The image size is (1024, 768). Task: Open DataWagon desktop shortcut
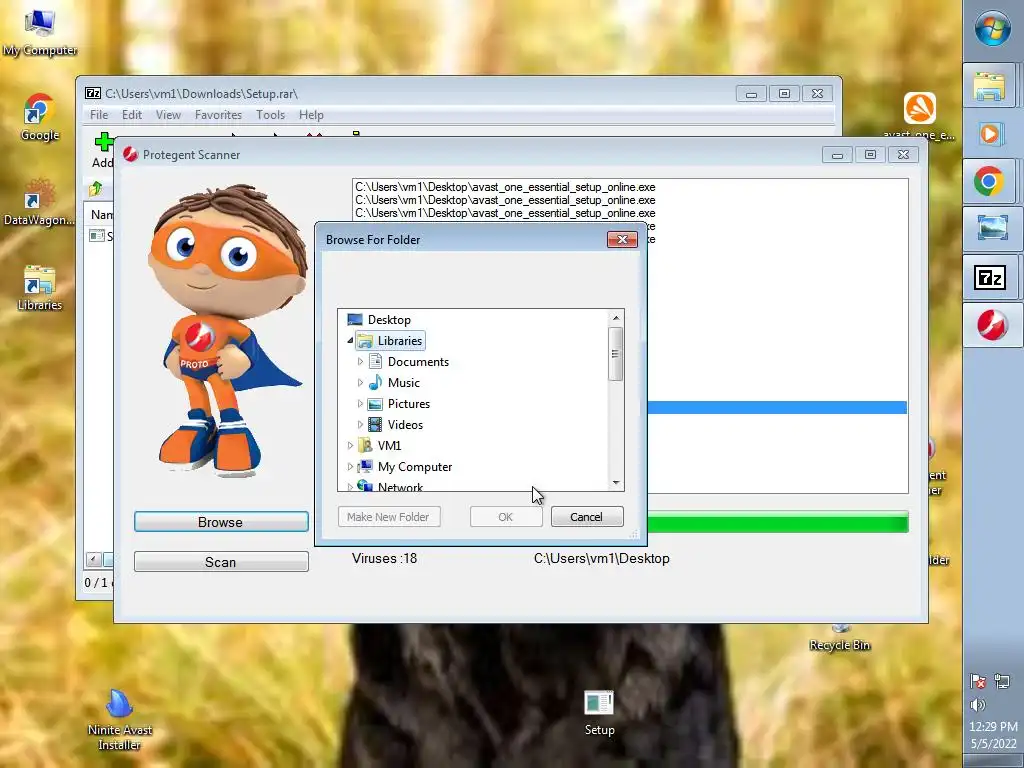pyautogui.click(x=39, y=202)
